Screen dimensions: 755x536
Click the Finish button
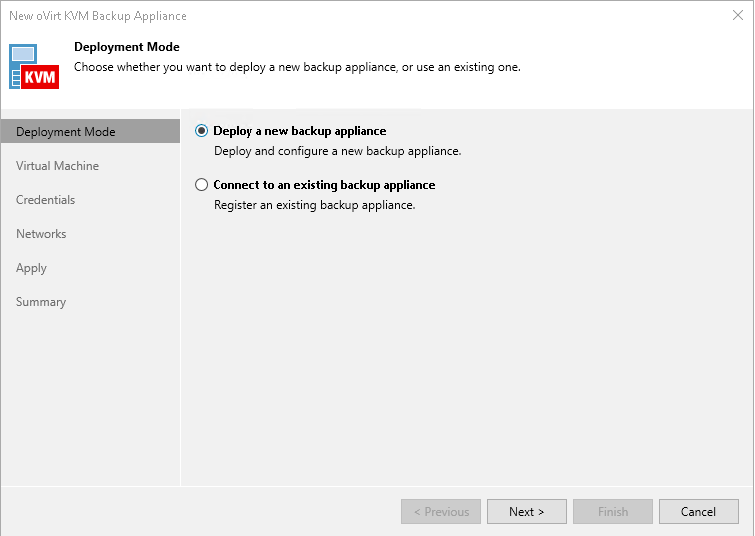613,512
